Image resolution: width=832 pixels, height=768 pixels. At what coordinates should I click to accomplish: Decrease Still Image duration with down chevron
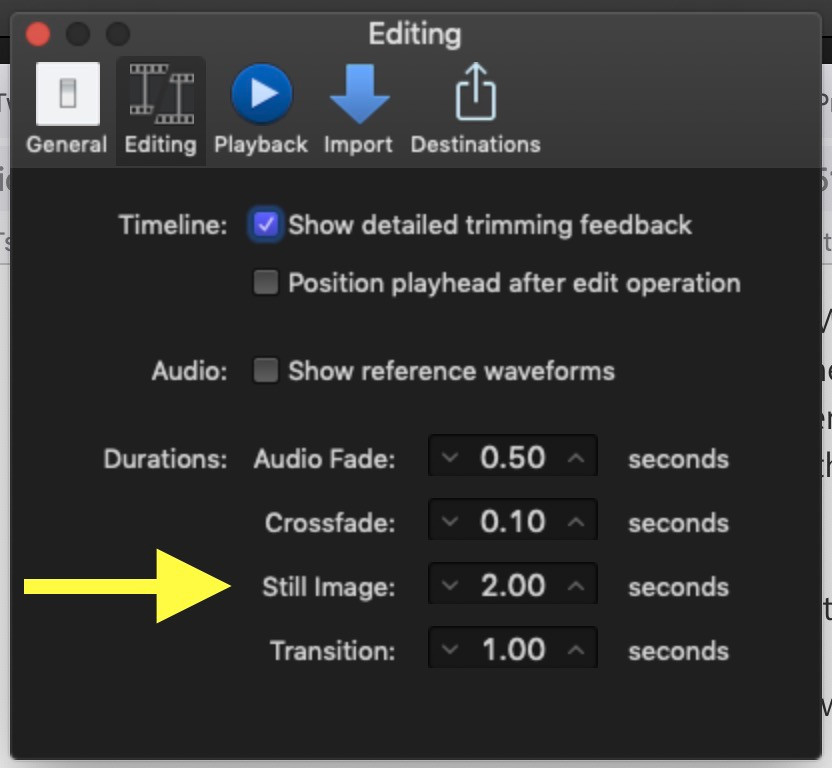click(450, 587)
